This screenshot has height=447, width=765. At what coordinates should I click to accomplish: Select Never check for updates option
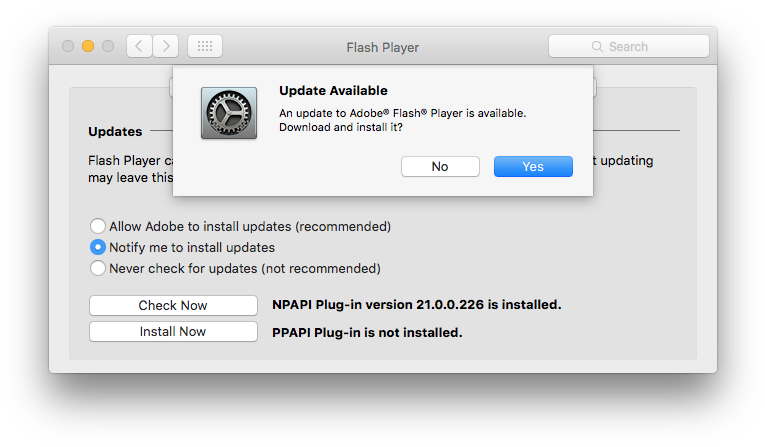(x=98, y=268)
